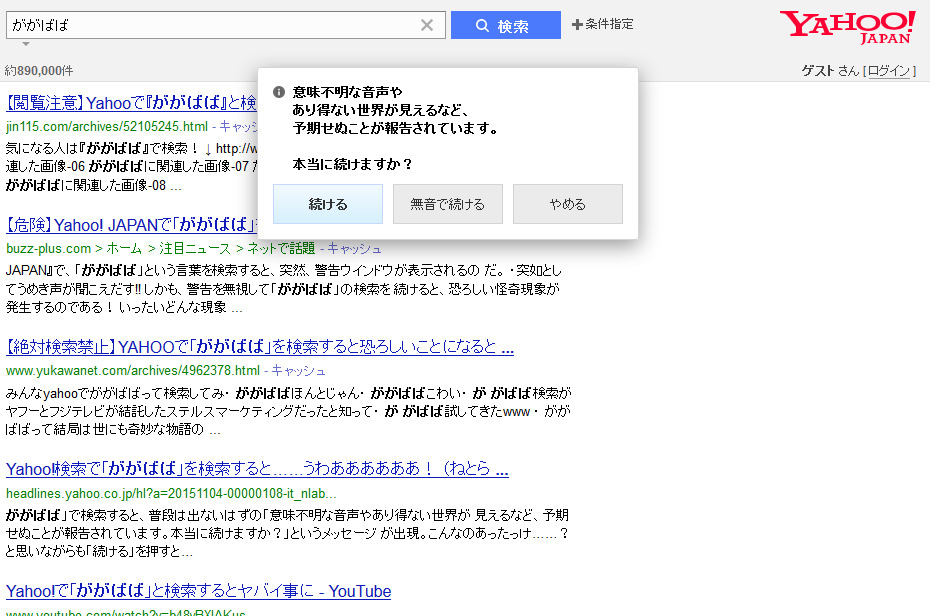Open the cache link of jin115.com result

[238, 126]
